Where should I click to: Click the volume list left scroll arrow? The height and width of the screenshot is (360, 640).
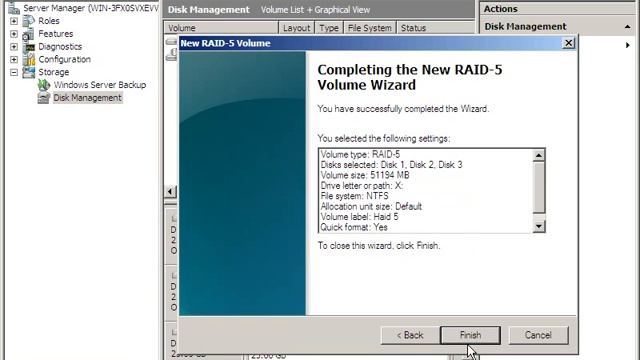(x=171, y=191)
